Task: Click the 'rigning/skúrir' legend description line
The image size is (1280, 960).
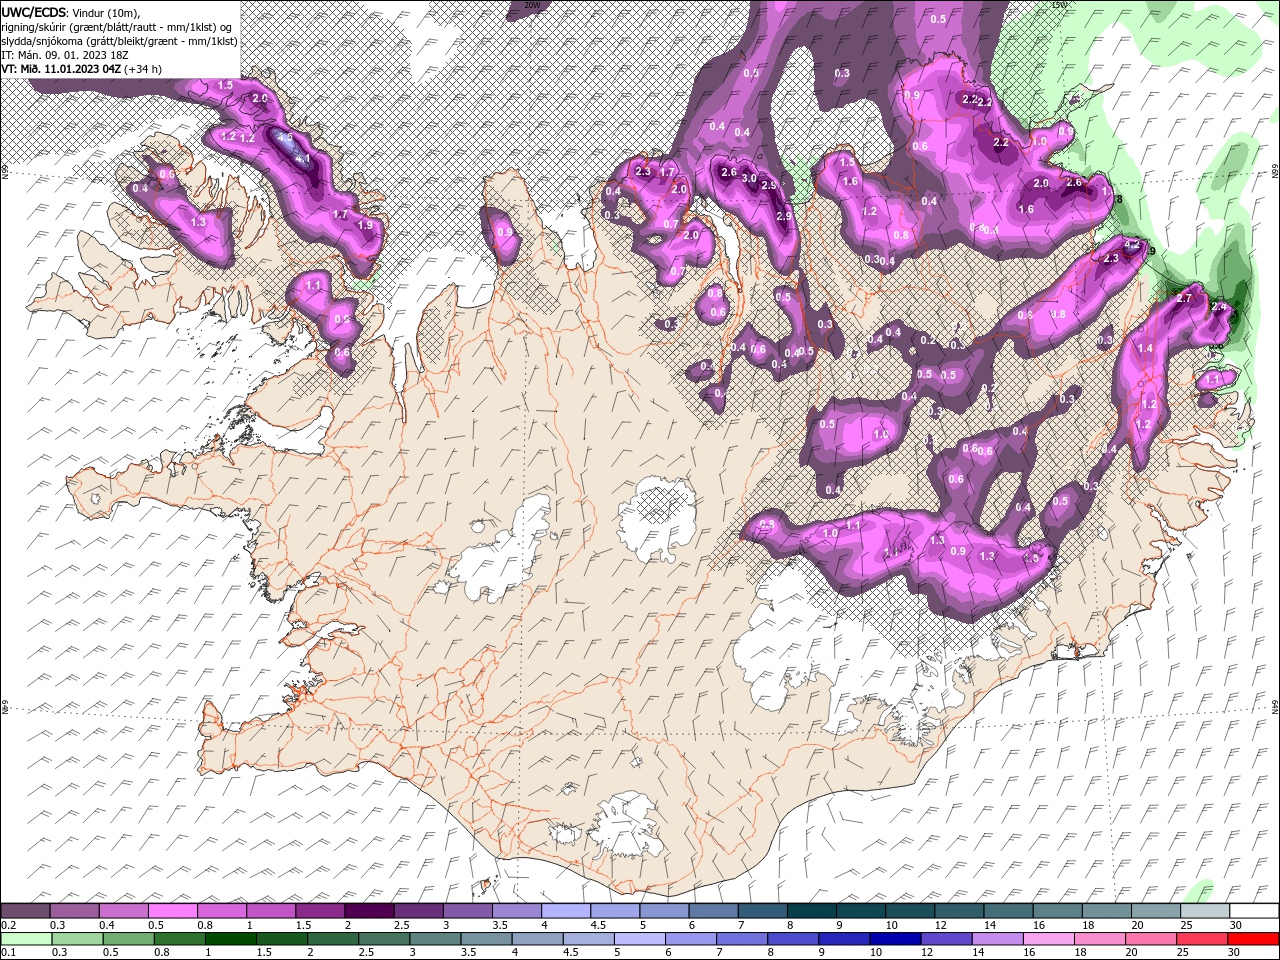Action: coord(117,27)
